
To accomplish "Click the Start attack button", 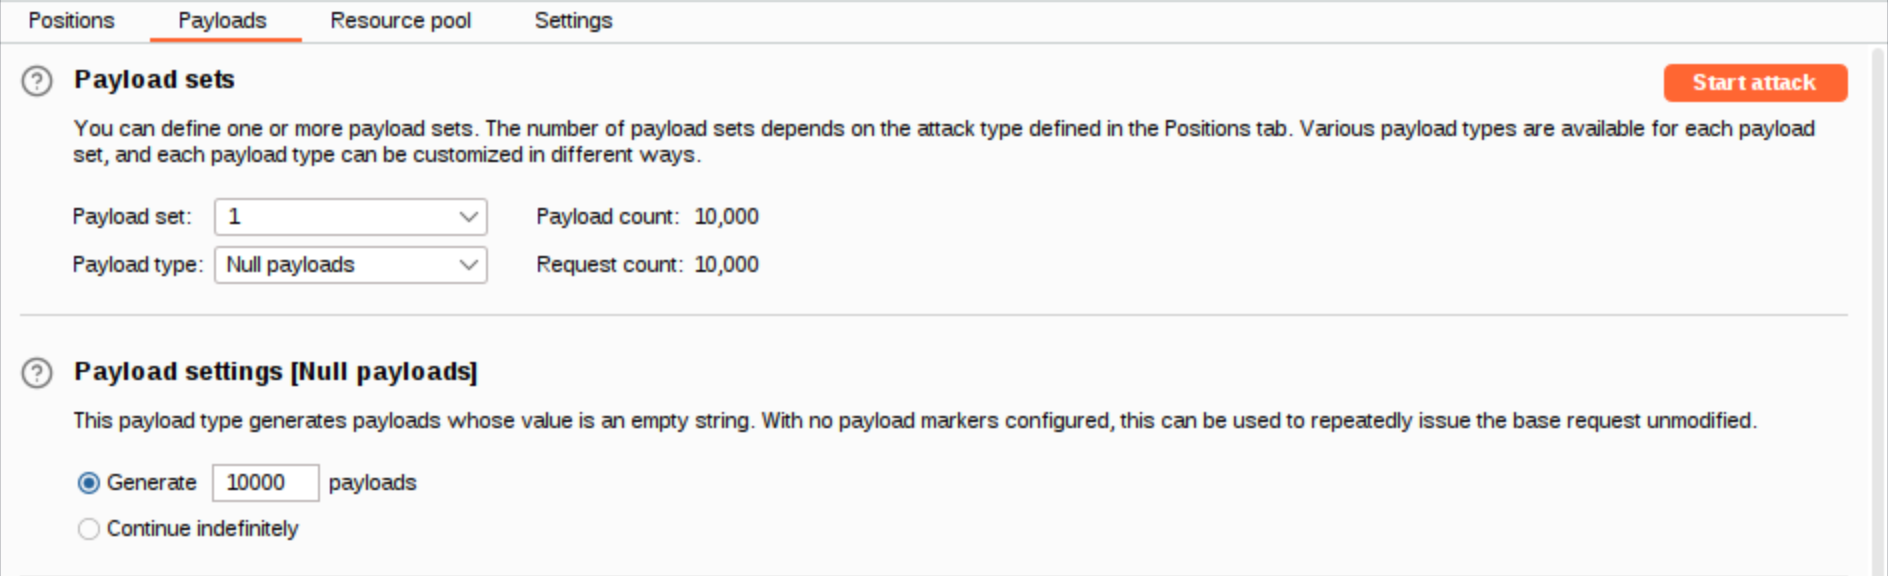I will tap(1755, 83).
